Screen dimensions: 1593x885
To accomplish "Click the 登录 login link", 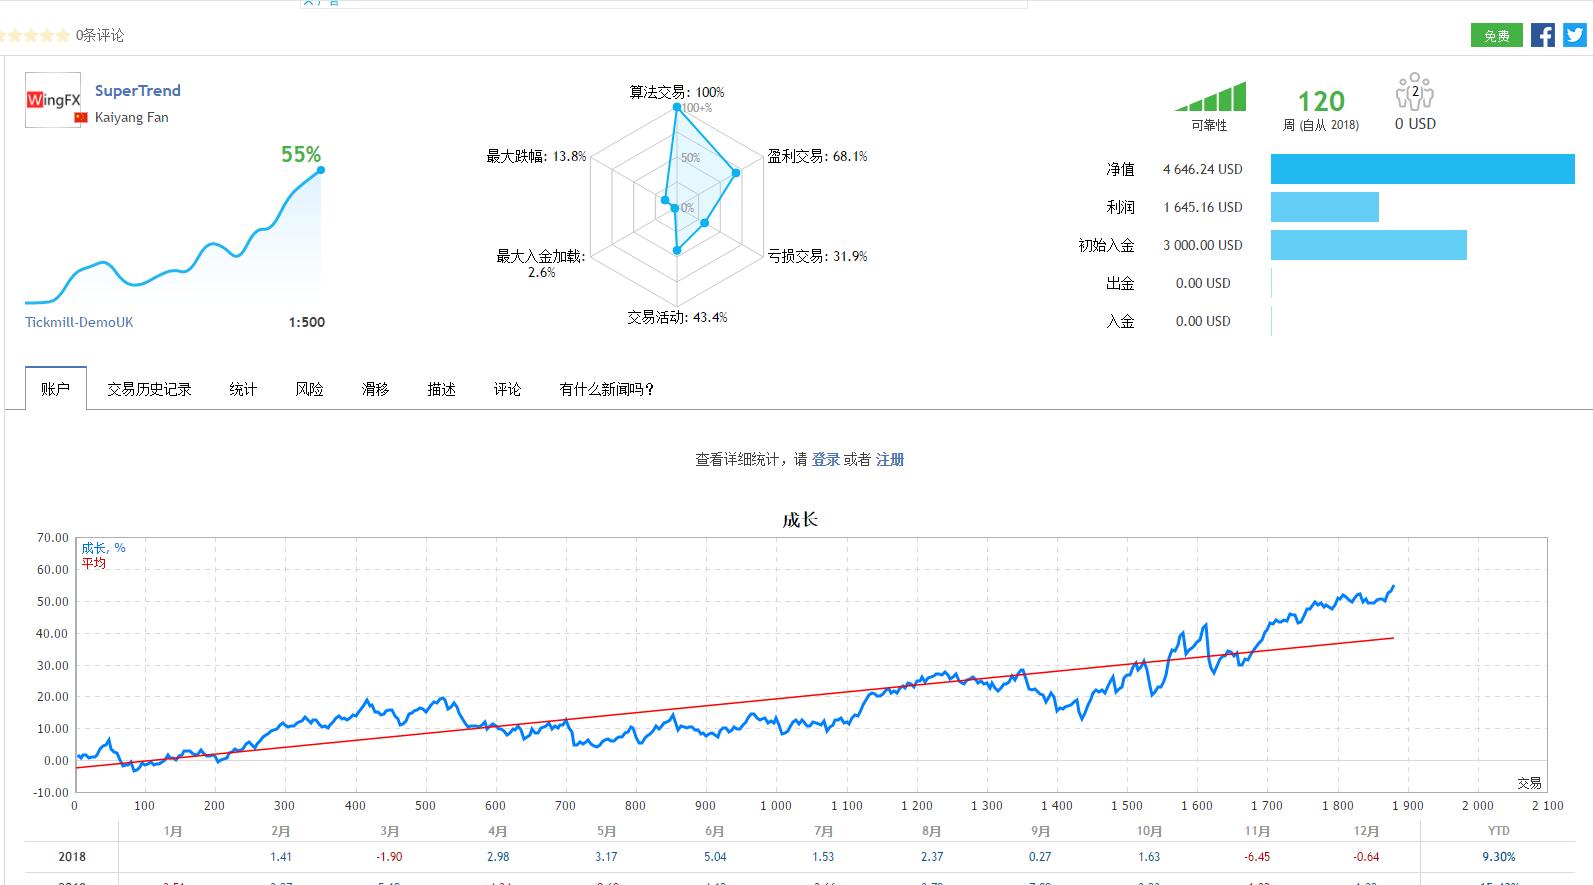I will 826,459.
